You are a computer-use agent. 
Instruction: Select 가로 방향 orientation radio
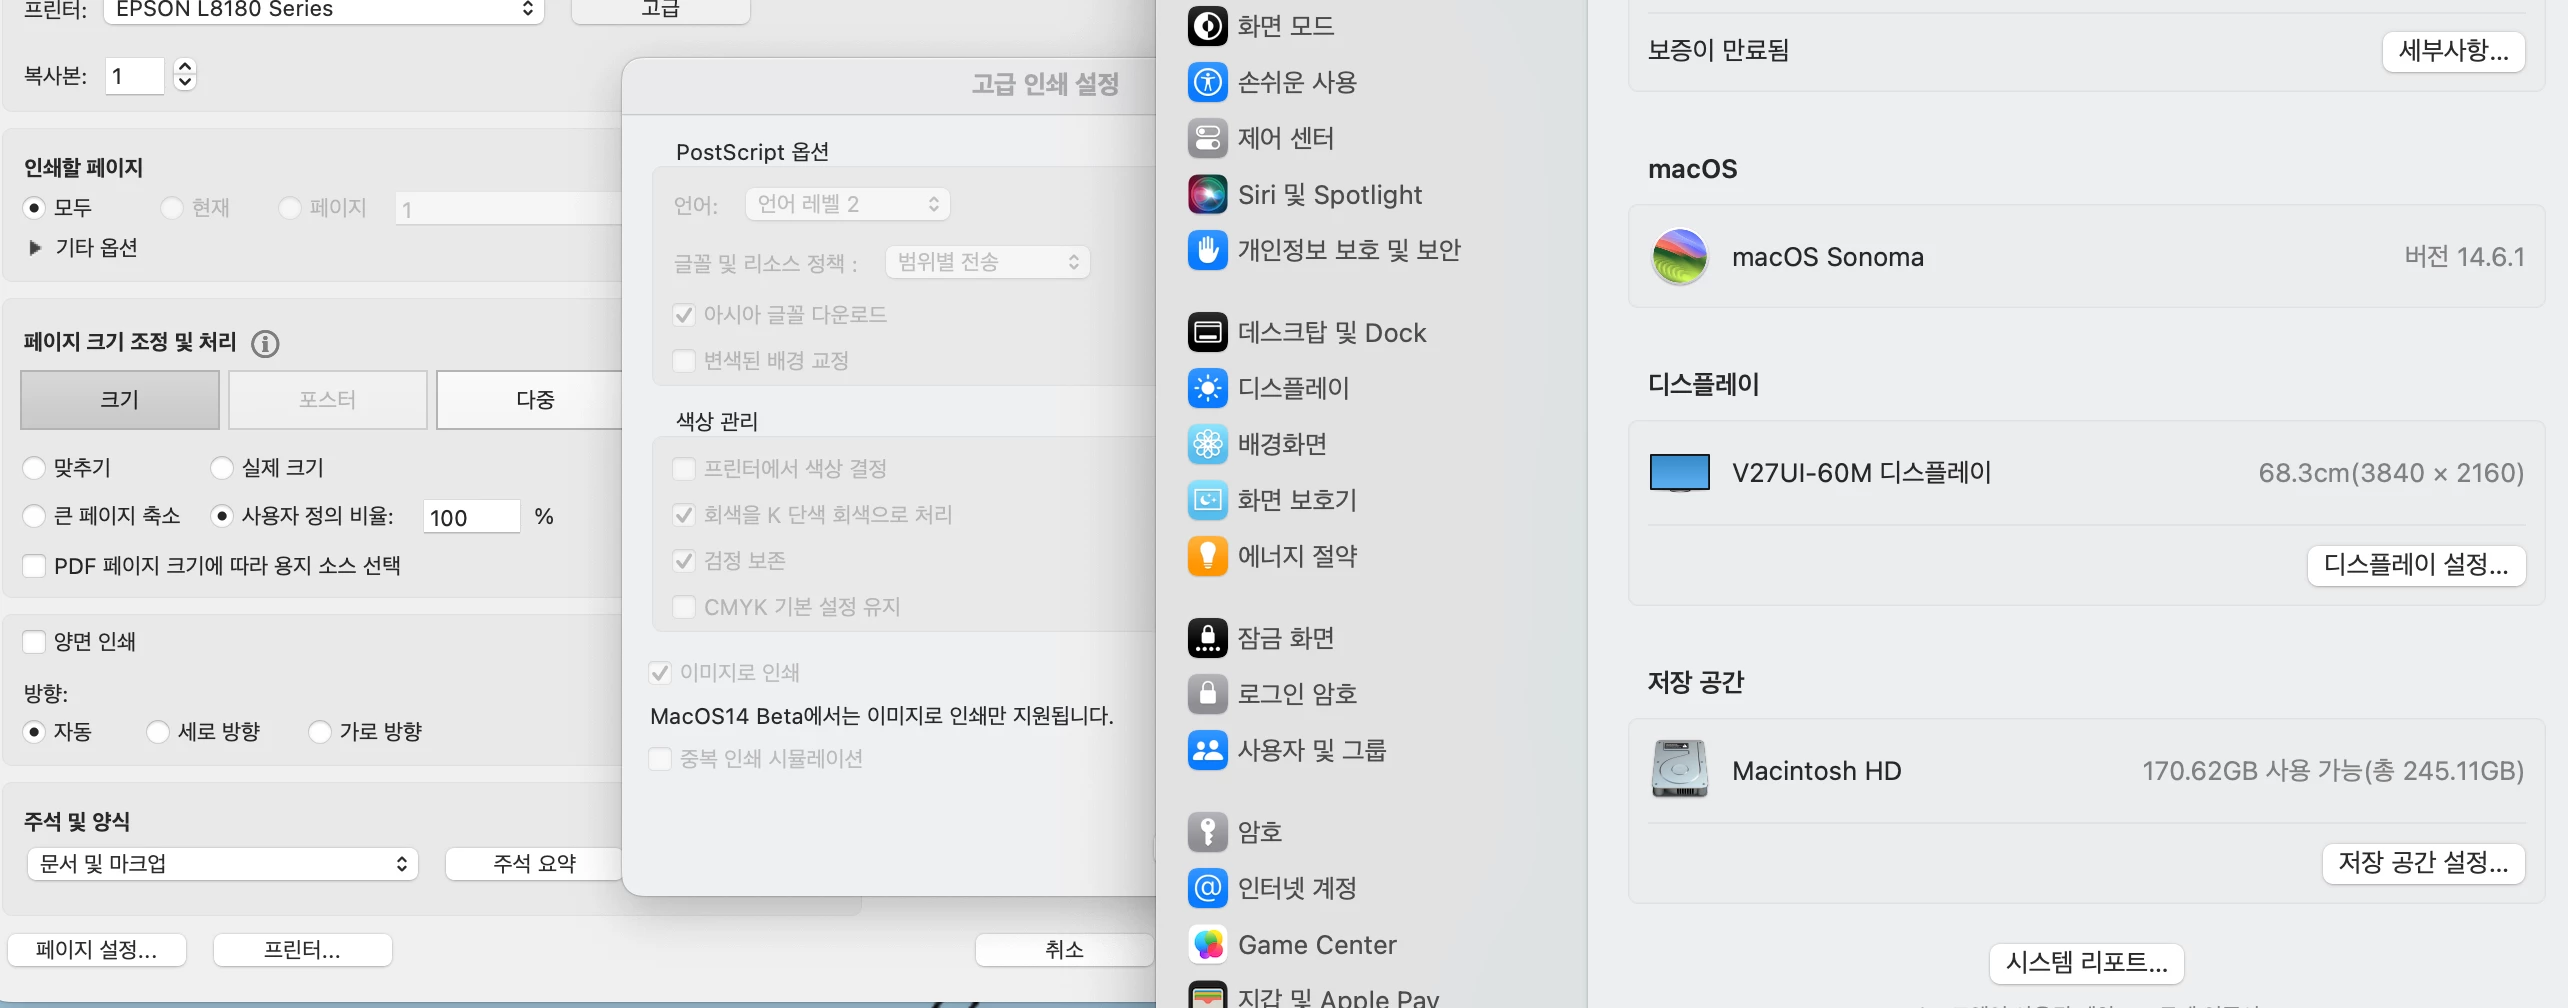(x=320, y=732)
